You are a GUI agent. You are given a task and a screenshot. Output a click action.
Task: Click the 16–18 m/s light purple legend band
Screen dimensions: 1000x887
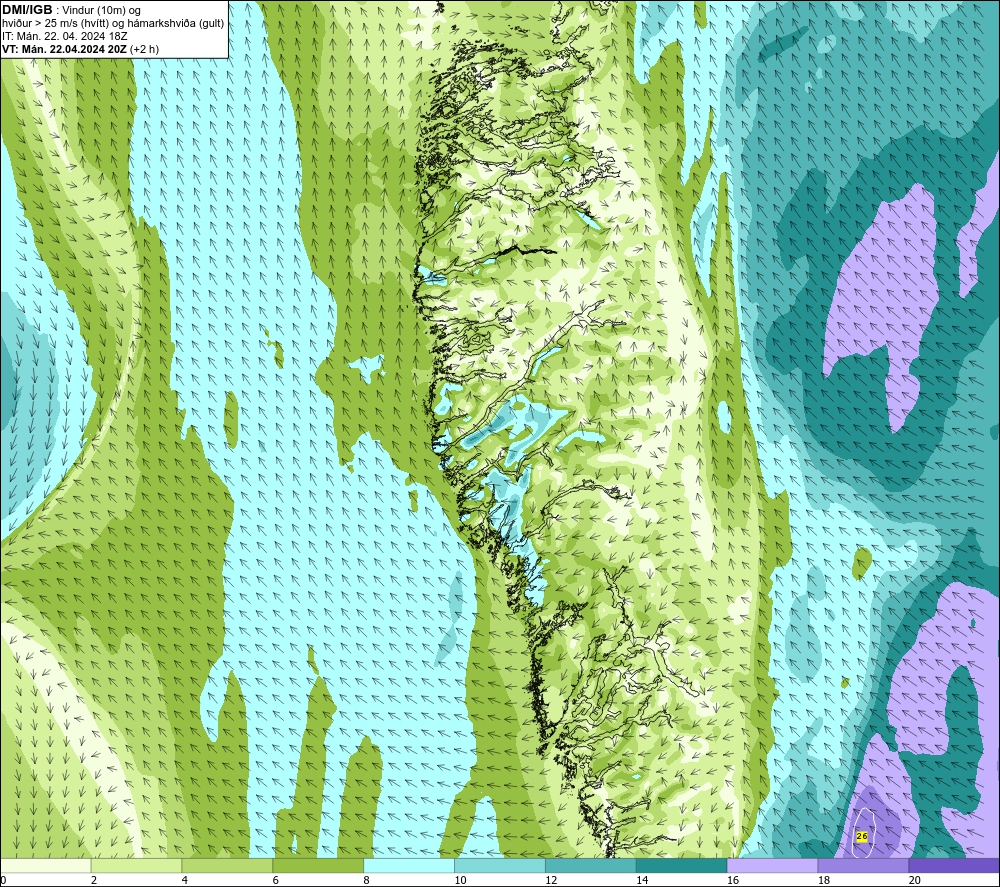pyautogui.click(x=772, y=865)
